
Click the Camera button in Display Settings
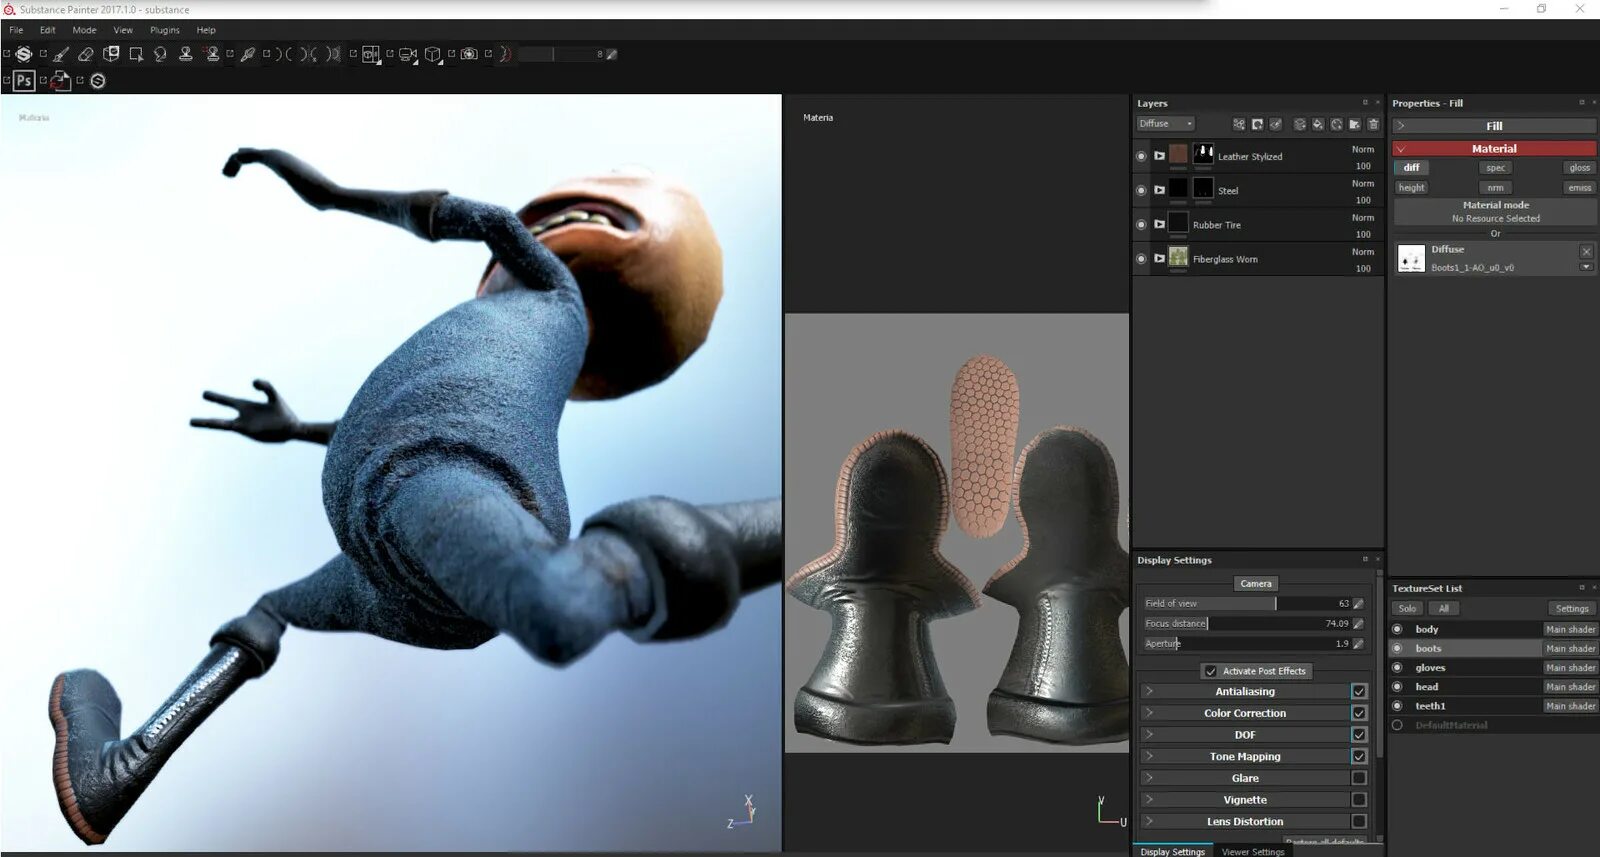pyautogui.click(x=1256, y=583)
